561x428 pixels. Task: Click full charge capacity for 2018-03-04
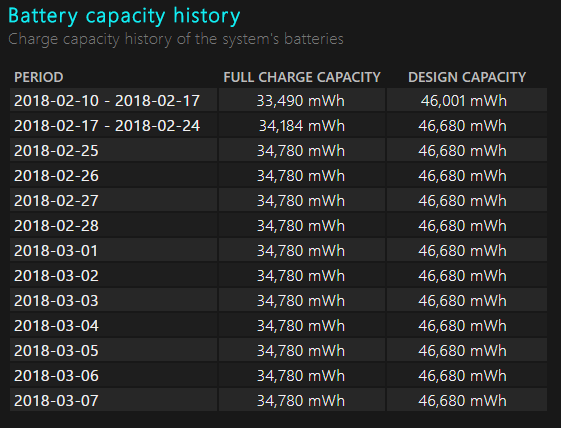[x=302, y=325]
